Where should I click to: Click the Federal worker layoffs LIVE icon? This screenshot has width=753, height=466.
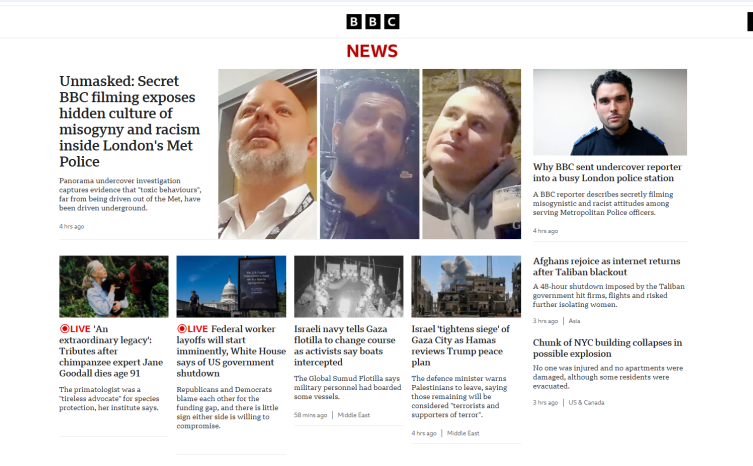(182, 329)
